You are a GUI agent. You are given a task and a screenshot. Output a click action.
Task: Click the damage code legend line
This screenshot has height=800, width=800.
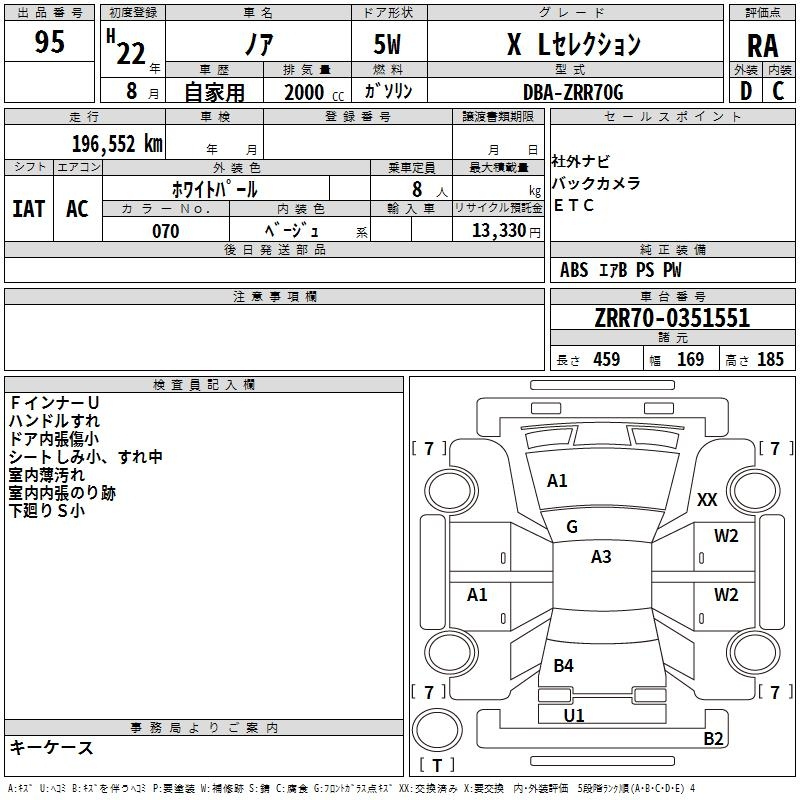point(351,788)
